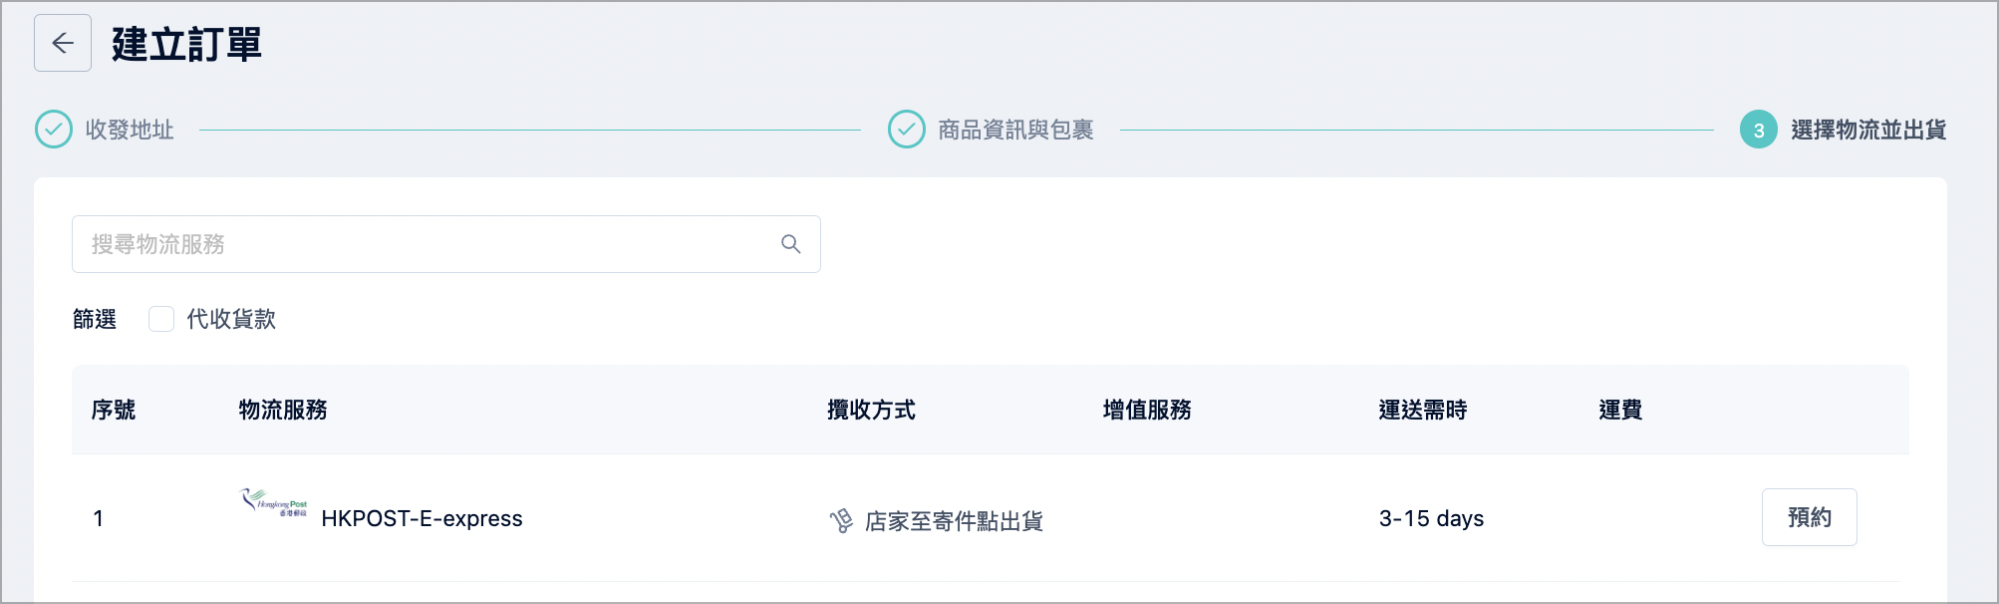Viewport: 1999px width, 604px height.
Task: Click the 運費 column header
Action: 1620,410
